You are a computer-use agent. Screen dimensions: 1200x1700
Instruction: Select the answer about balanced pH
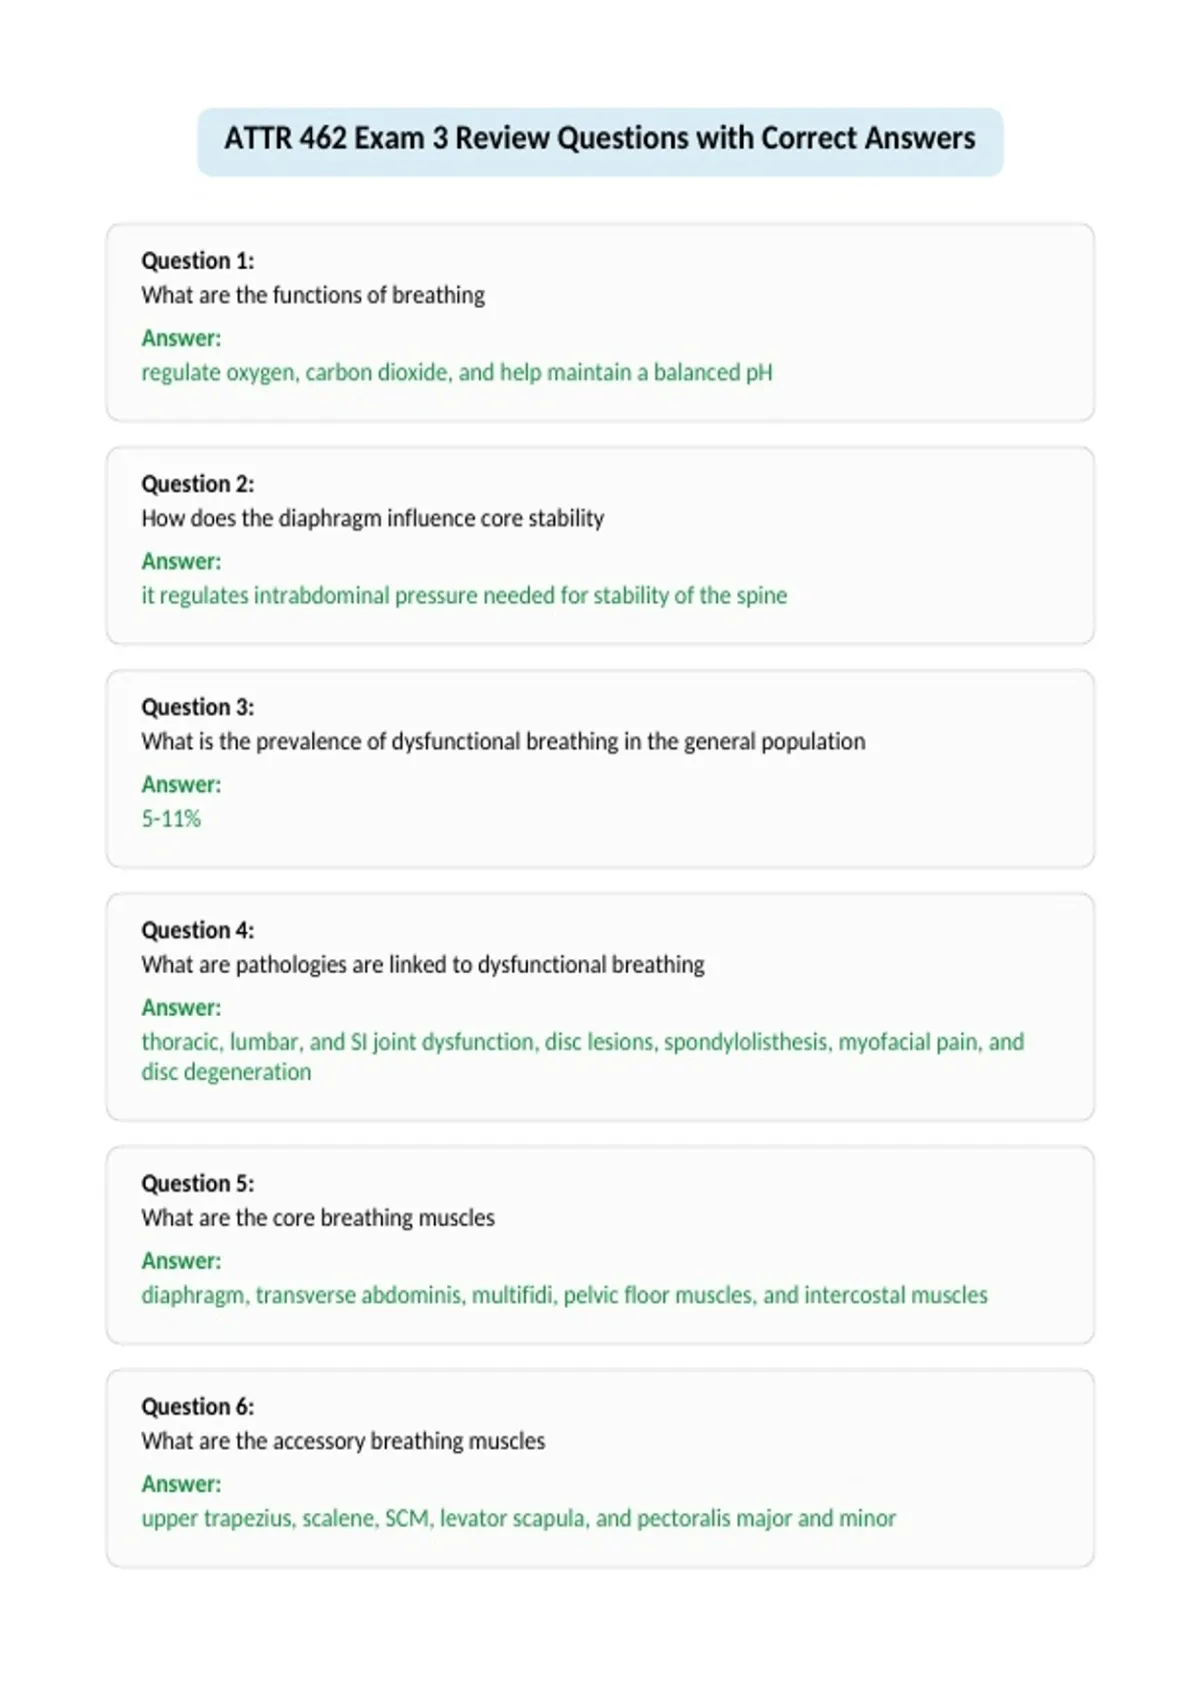pos(457,373)
